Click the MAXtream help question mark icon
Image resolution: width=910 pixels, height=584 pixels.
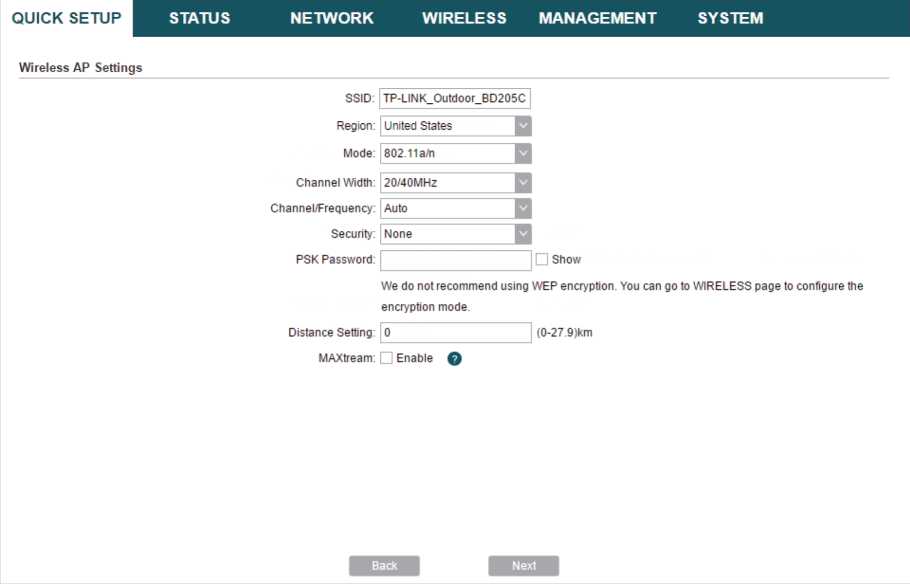[454, 359]
